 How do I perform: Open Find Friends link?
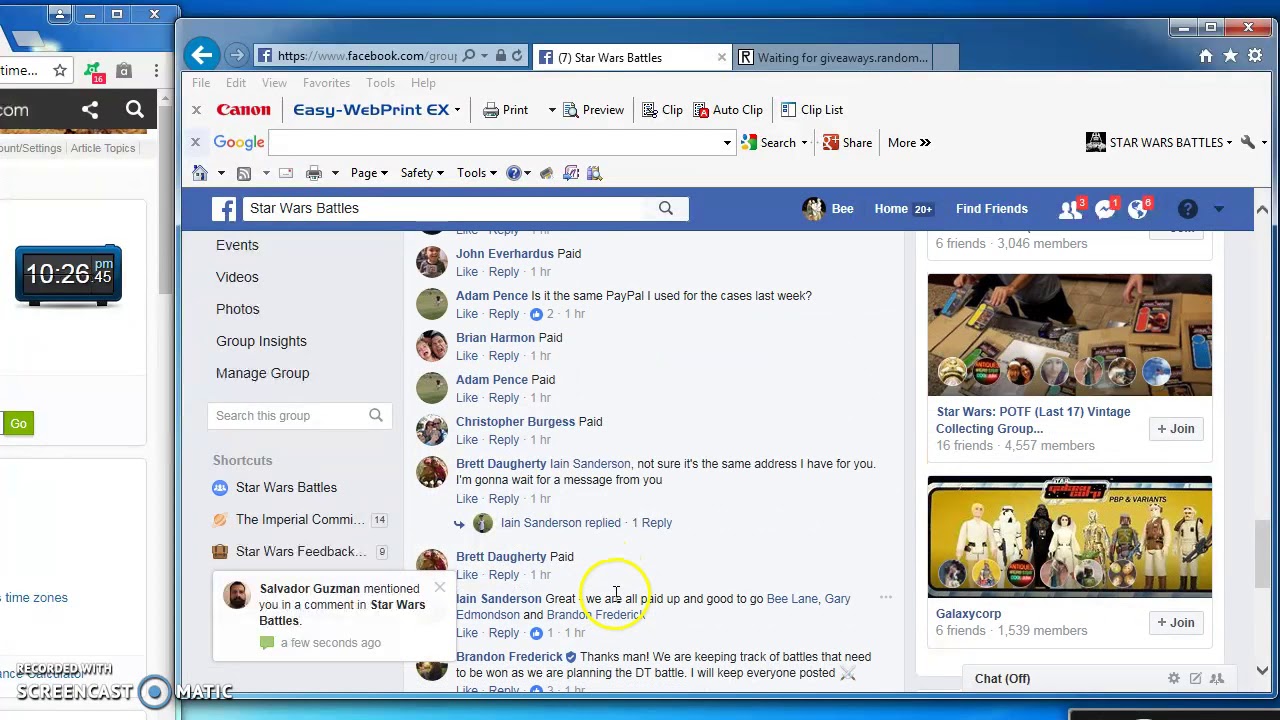click(x=992, y=209)
